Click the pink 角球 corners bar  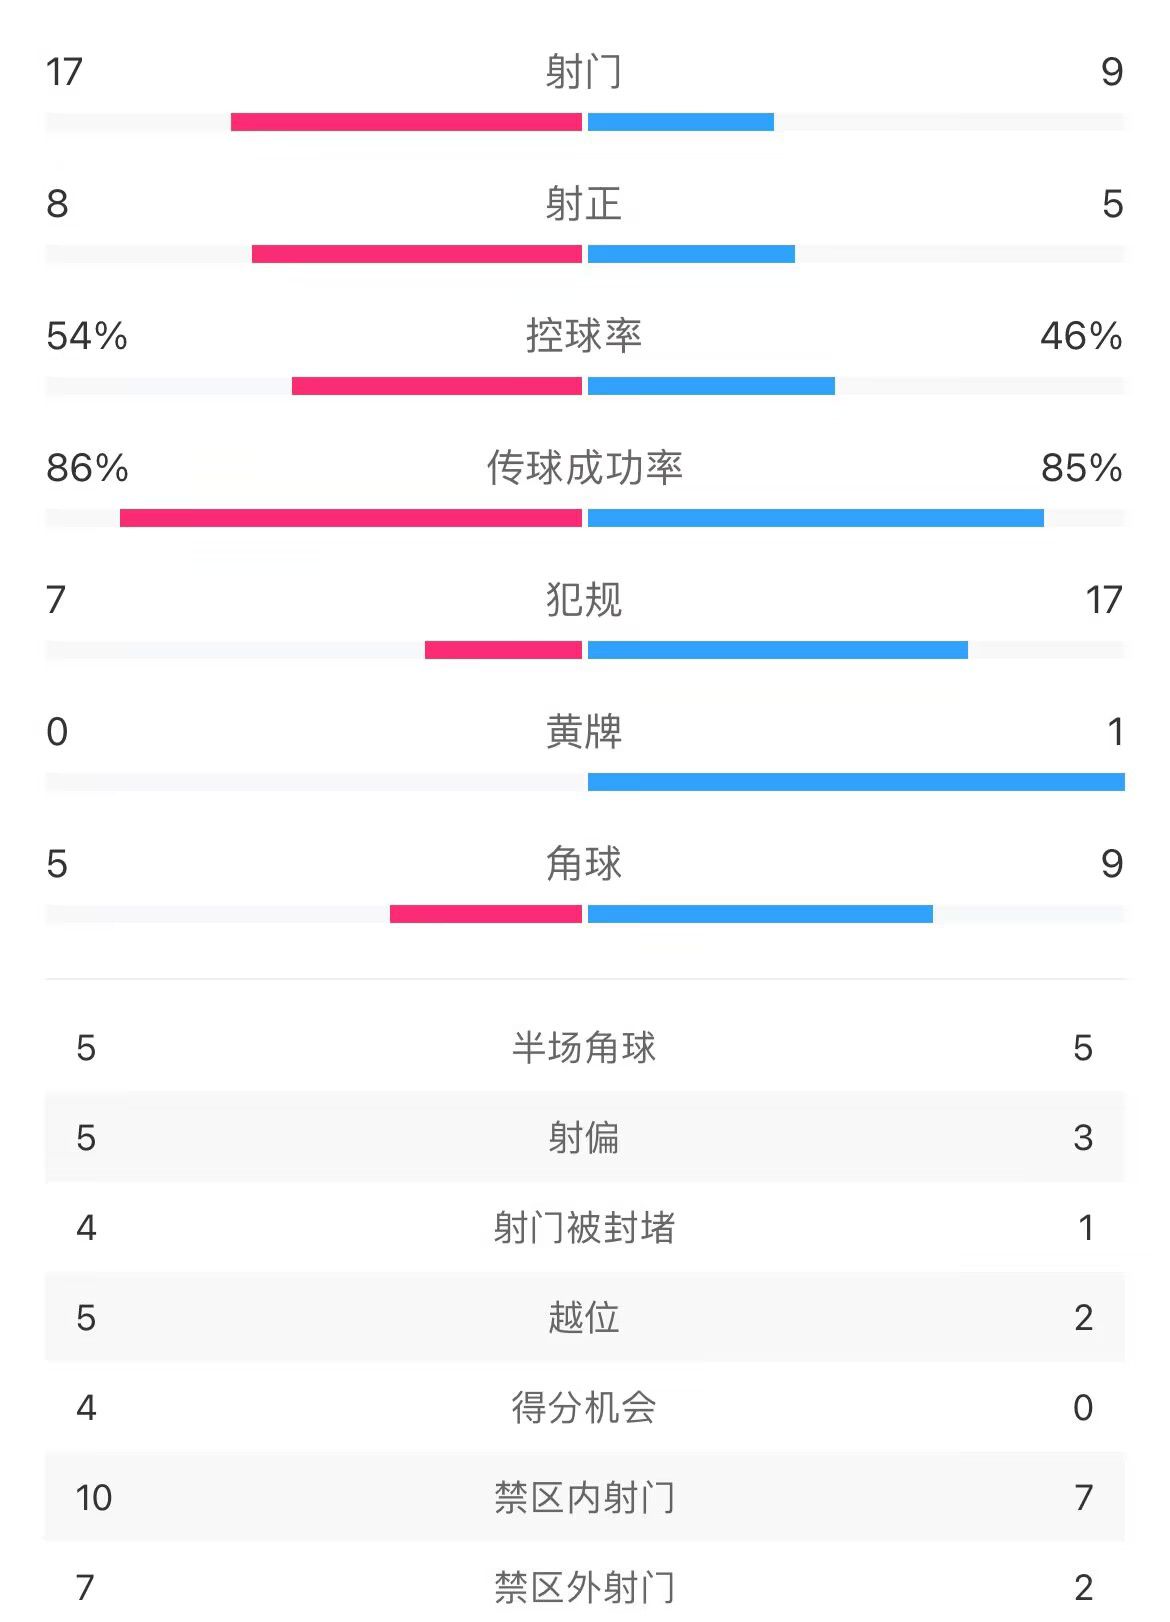coord(485,914)
